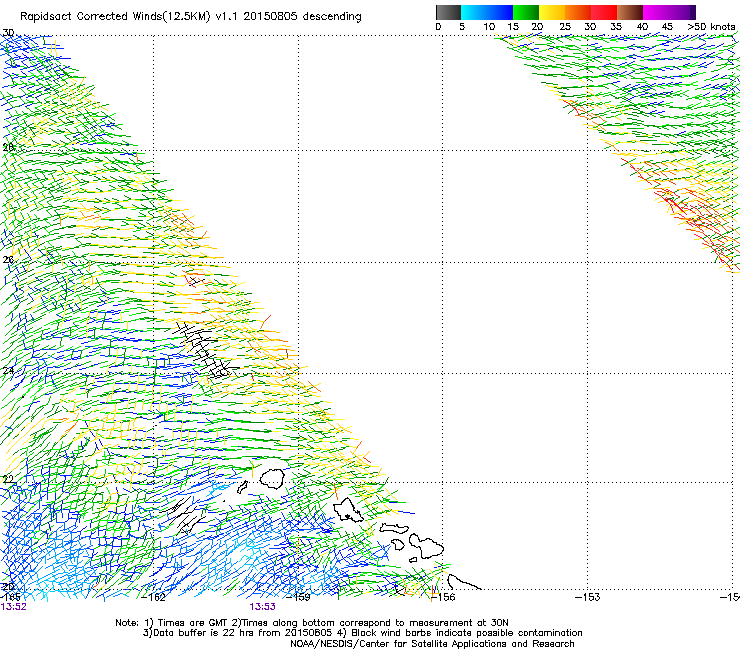Click the purple time stamp 13:52
This screenshot has width=740, height=650.
pyautogui.click(x=14, y=607)
